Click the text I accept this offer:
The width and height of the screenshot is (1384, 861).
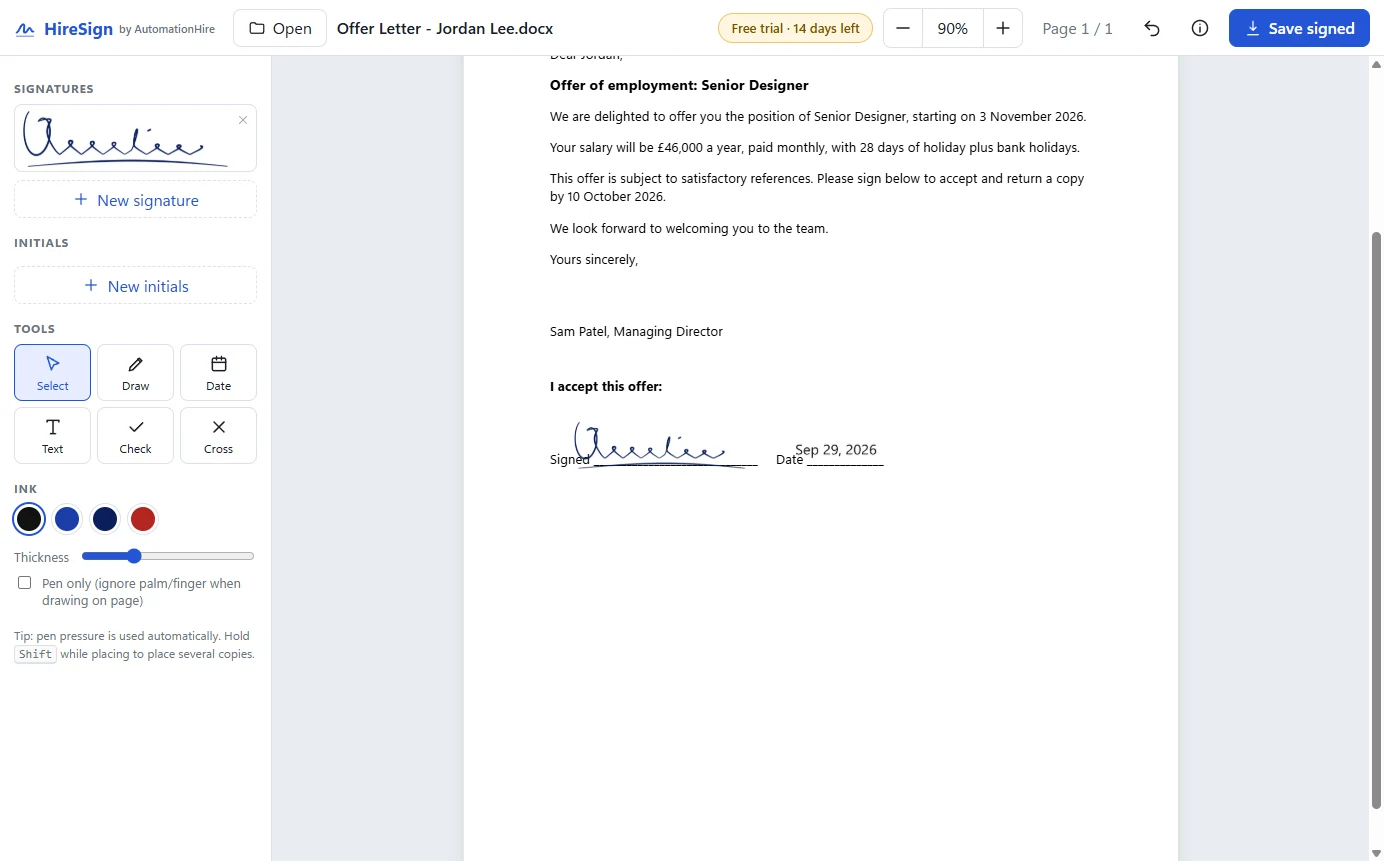(606, 386)
